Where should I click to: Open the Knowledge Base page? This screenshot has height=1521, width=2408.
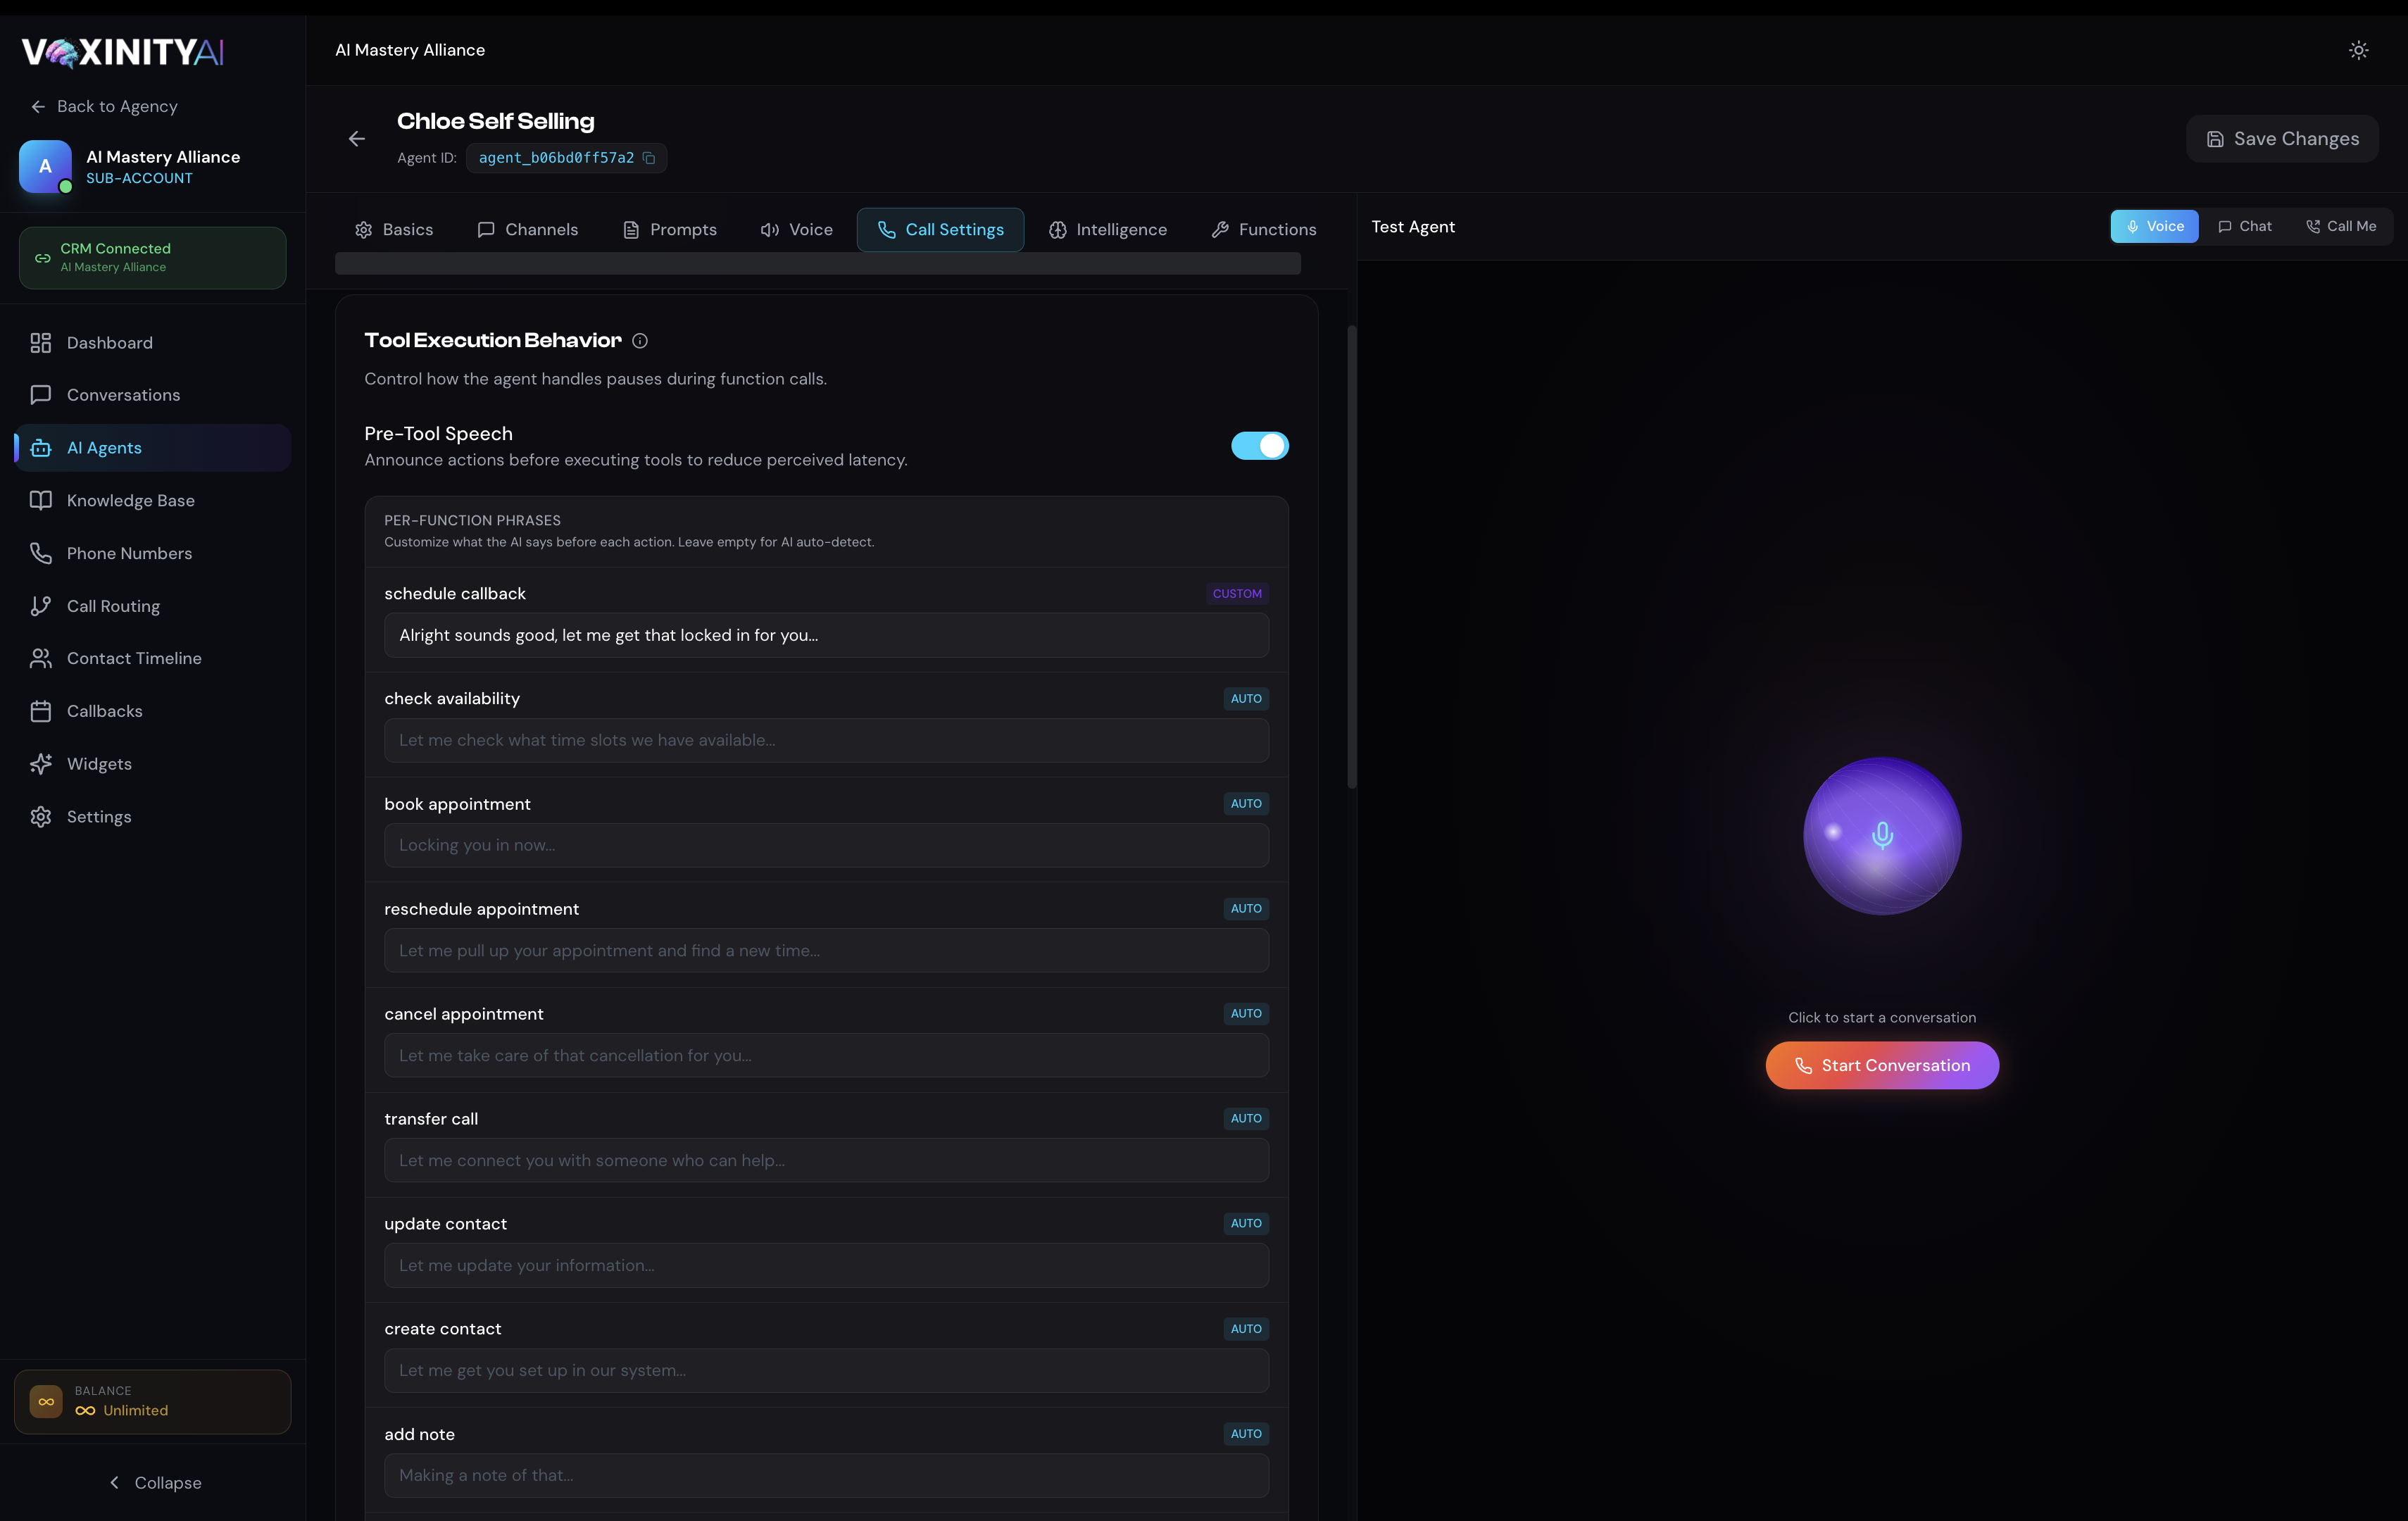click(x=153, y=501)
